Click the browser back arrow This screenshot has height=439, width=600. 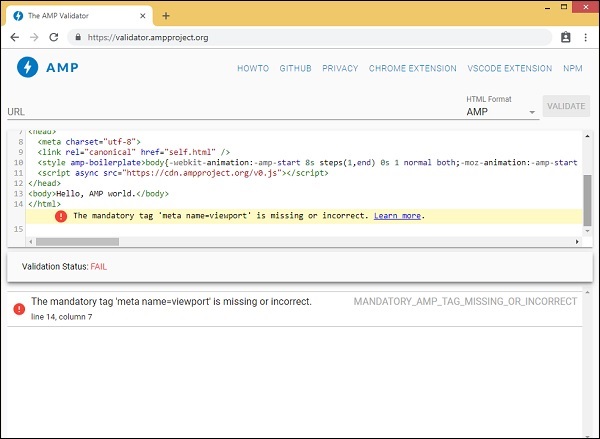pos(16,37)
